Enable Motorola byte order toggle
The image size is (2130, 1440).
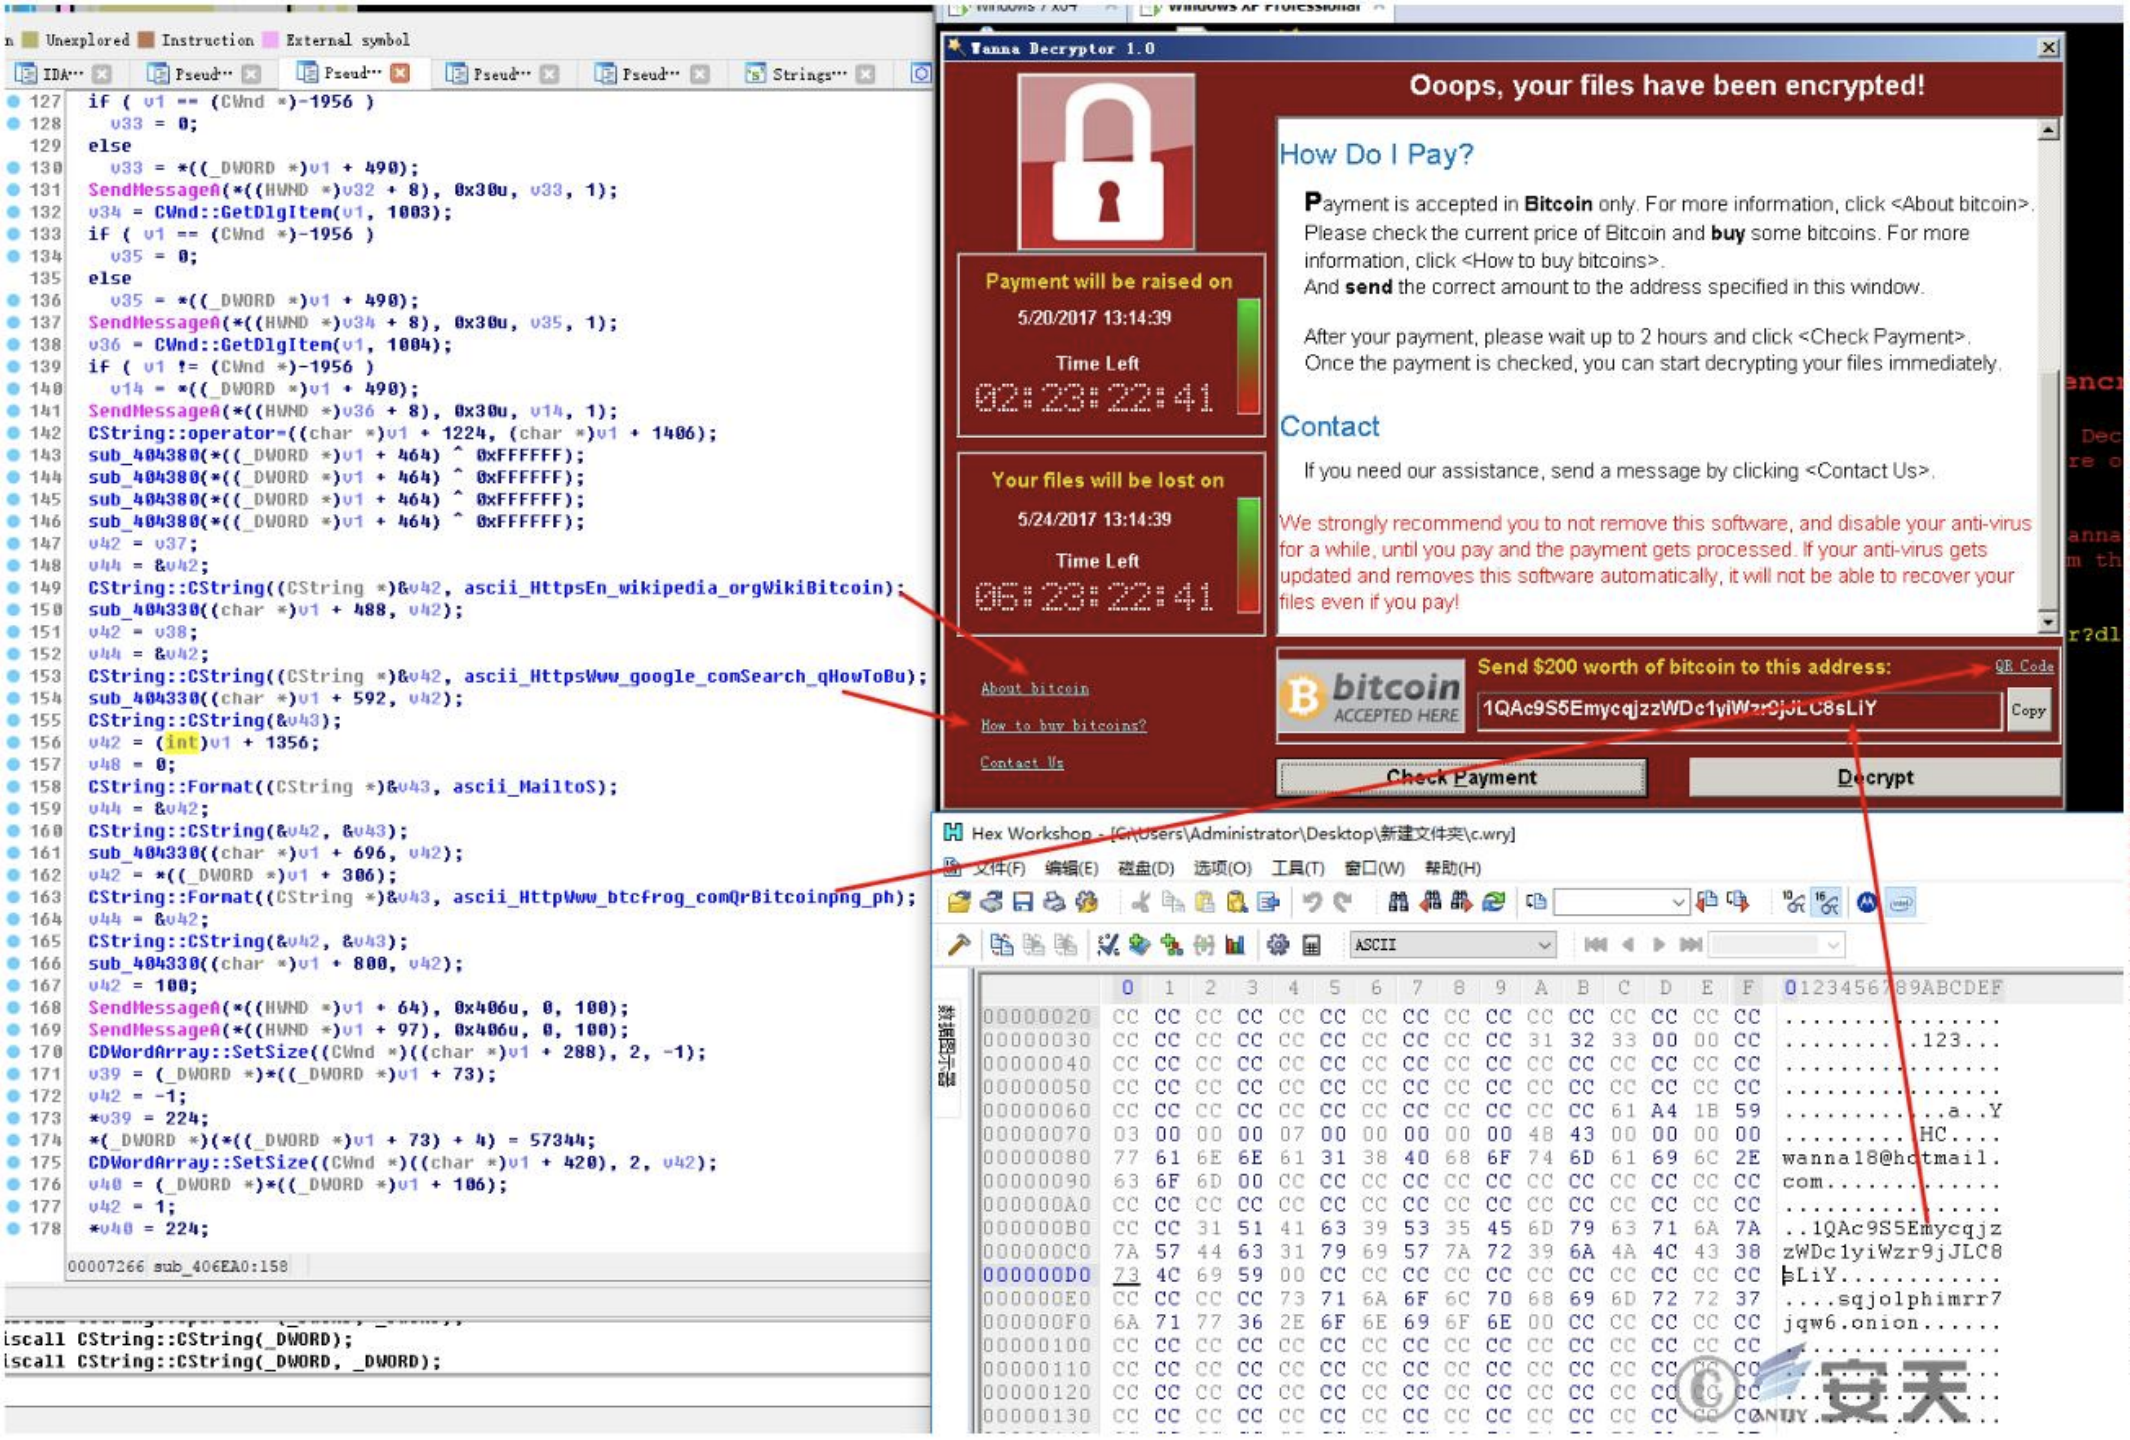coord(1867,903)
